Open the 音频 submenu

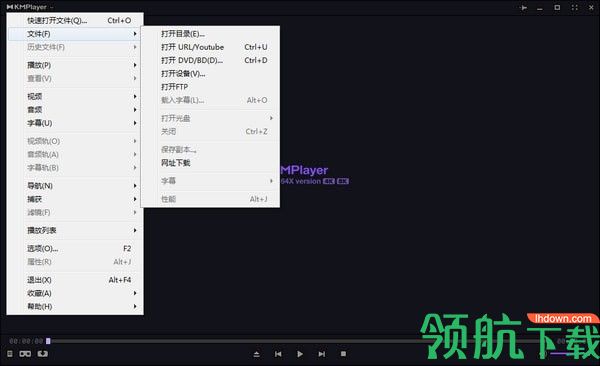click(x=75, y=110)
